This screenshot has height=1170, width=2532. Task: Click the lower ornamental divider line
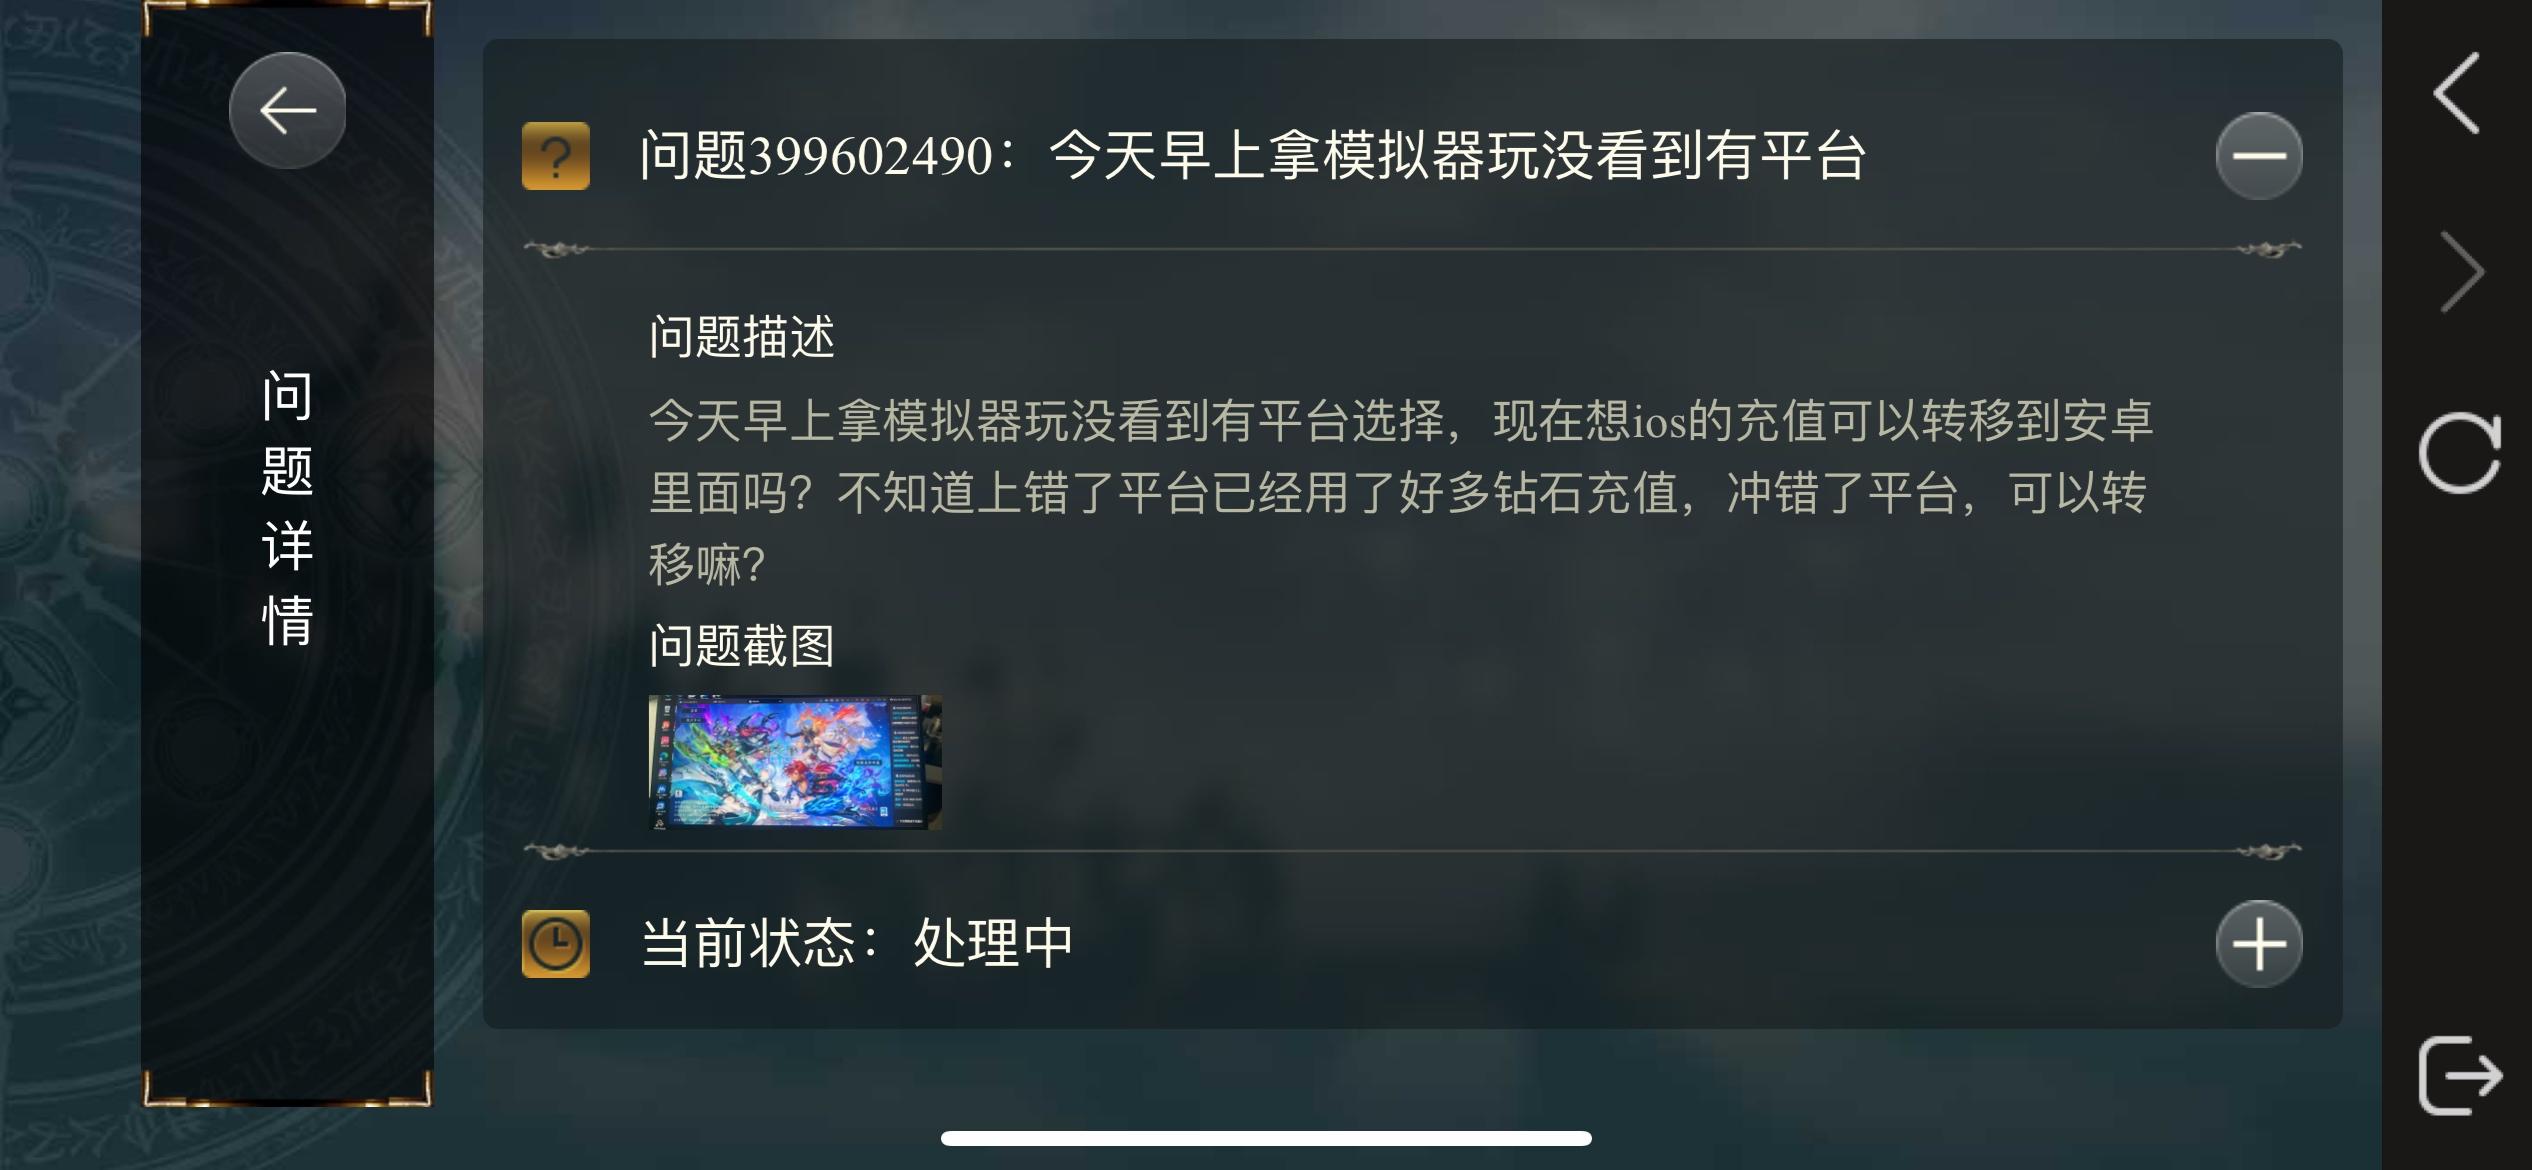coord(1412,851)
